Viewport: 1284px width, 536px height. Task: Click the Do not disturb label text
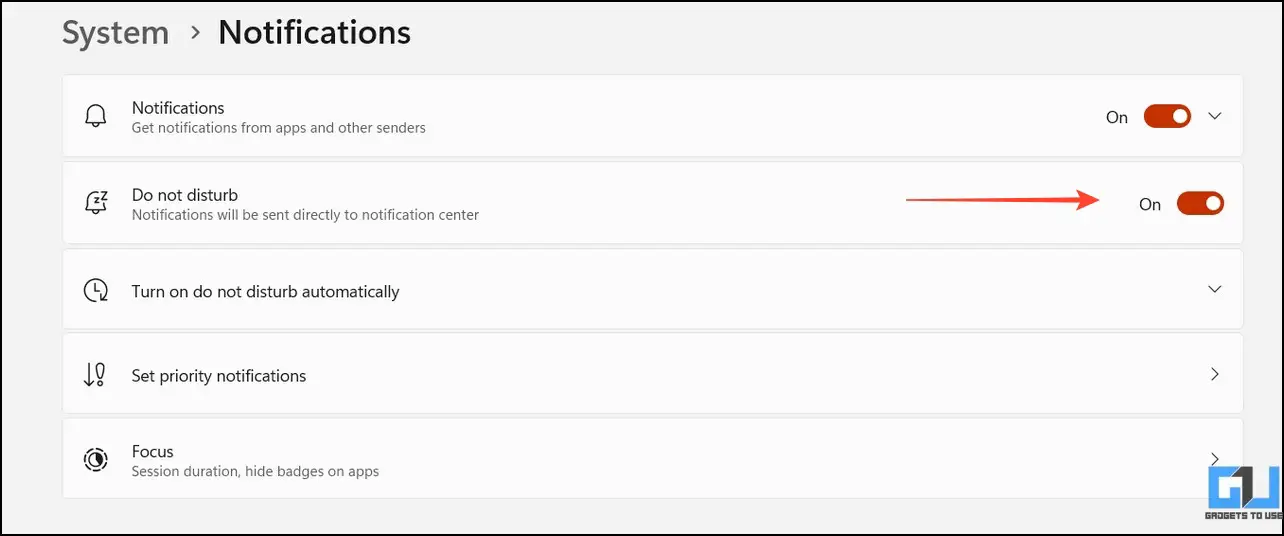[185, 195]
